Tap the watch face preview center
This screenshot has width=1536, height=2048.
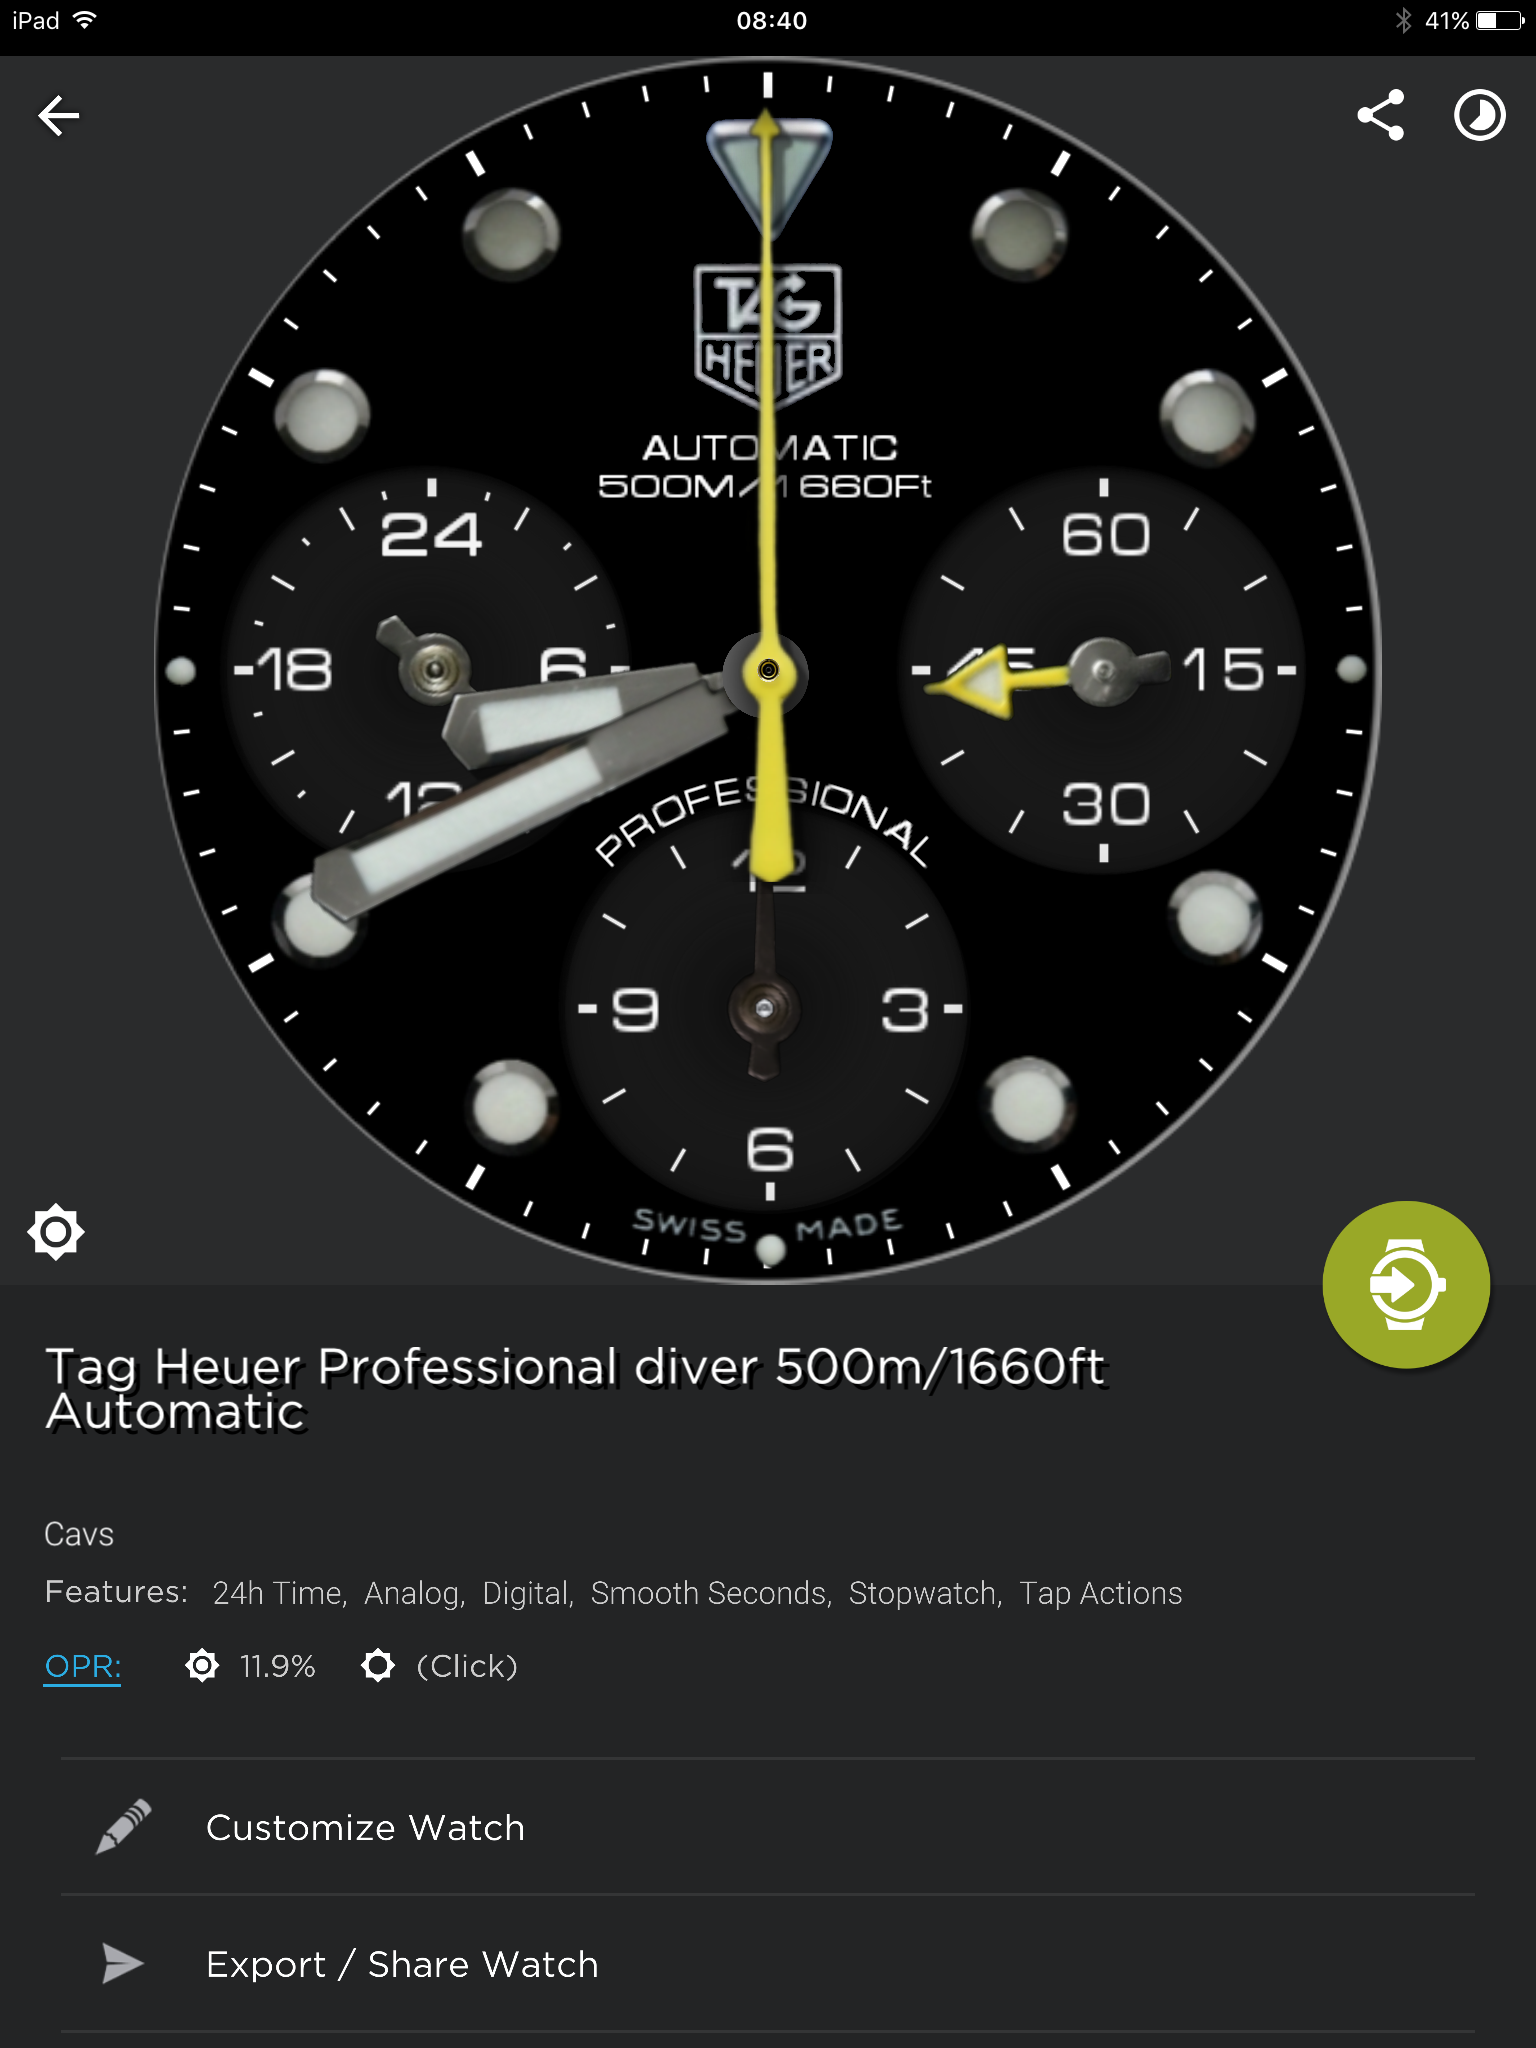pos(768,670)
